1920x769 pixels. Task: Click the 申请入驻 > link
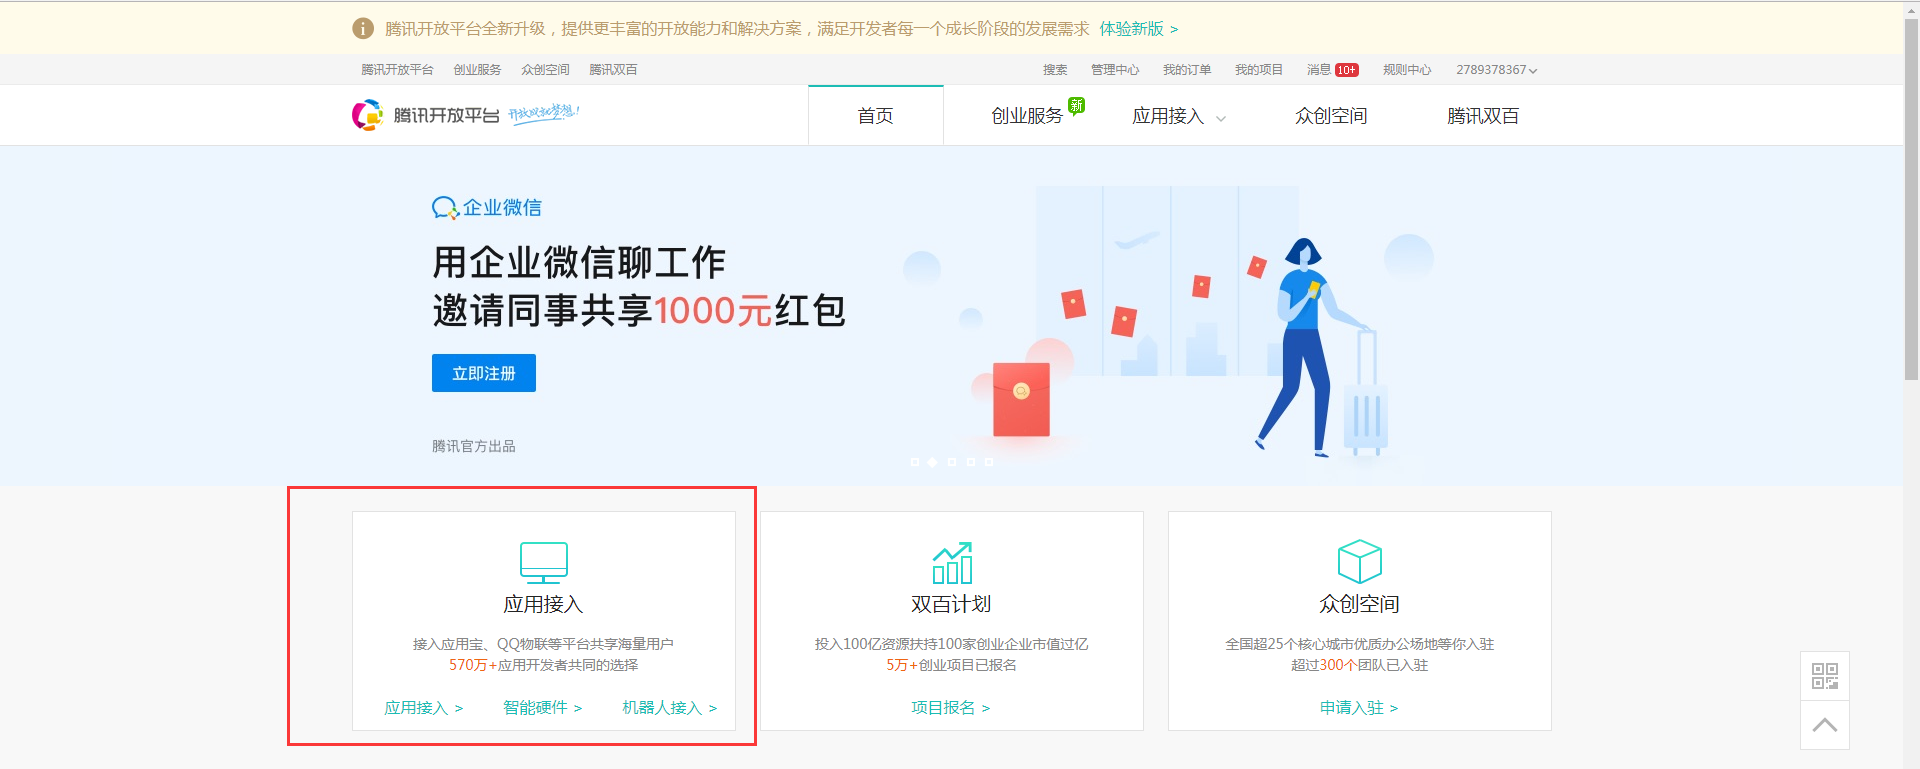pyautogui.click(x=1359, y=708)
